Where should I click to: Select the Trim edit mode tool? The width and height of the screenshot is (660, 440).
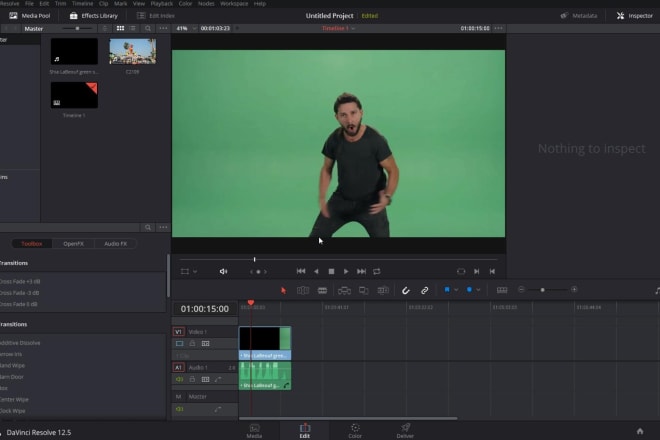(x=303, y=290)
